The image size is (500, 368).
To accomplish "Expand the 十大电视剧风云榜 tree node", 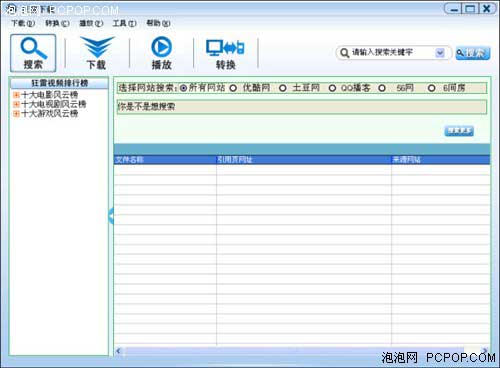I will pos(16,104).
